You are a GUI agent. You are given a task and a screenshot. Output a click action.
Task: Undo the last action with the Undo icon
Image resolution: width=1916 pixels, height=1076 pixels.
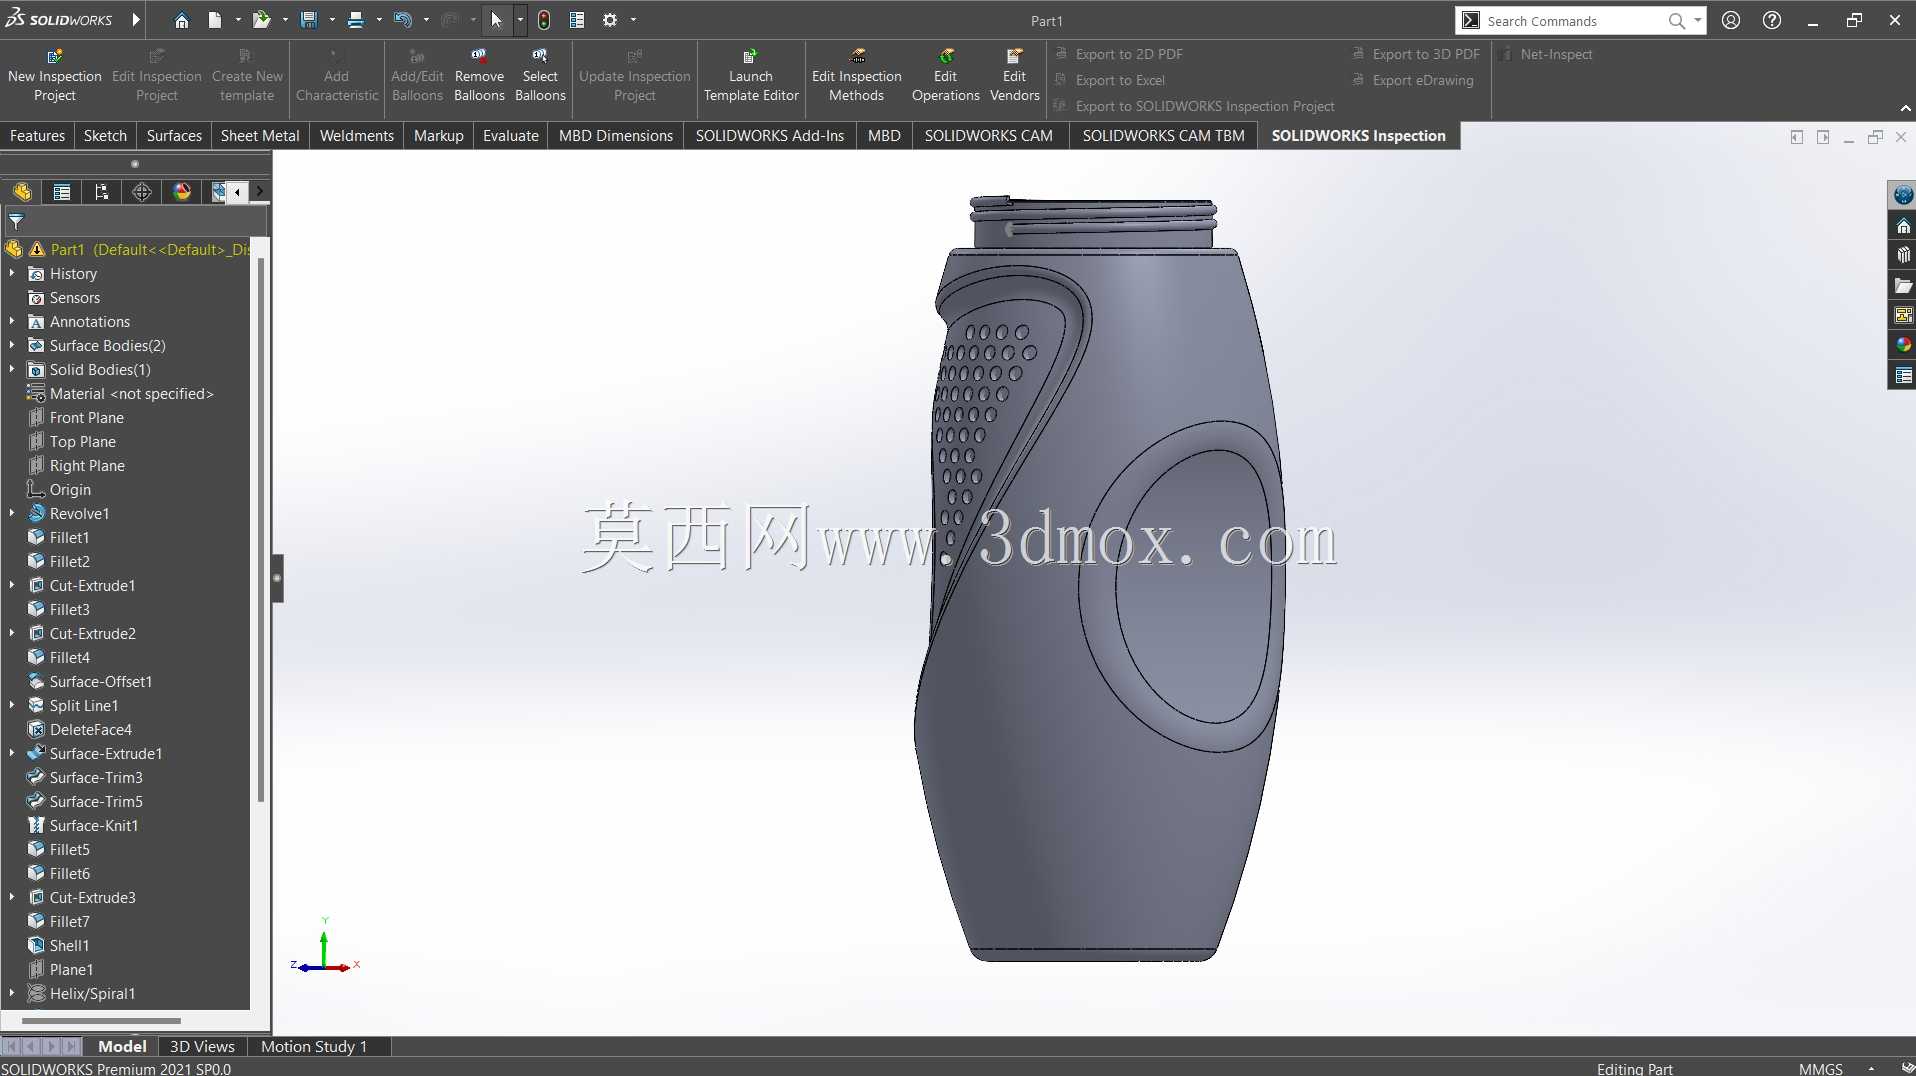click(402, 20)
